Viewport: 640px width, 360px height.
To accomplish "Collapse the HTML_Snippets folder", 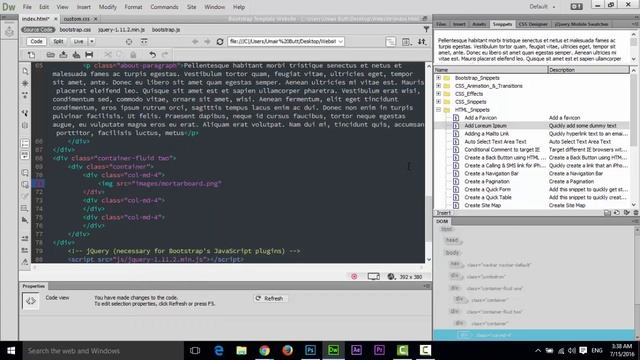I will pos(438,110).
